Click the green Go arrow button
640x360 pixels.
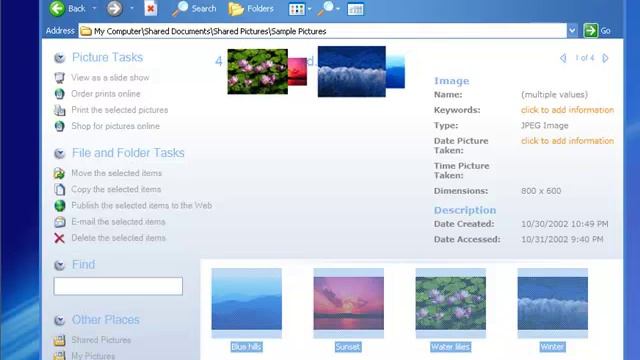pos(591,31)
